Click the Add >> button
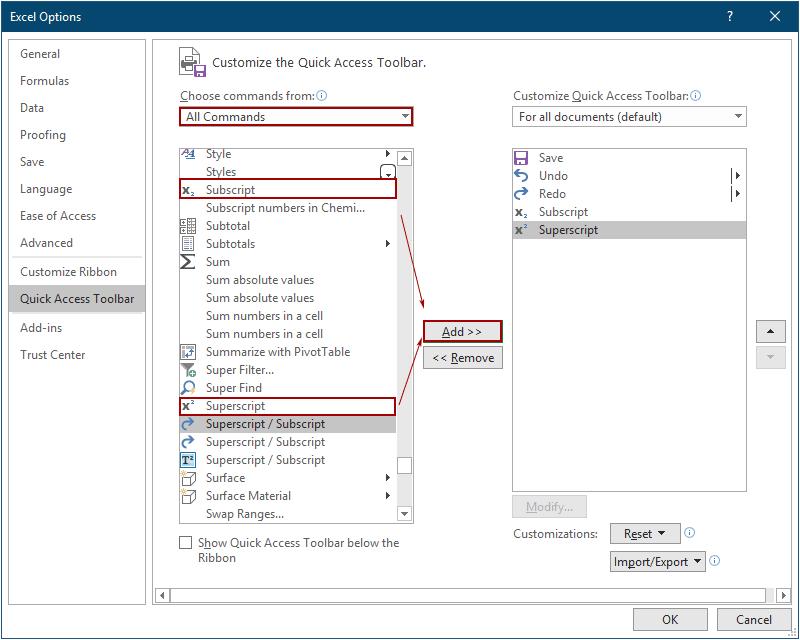Screen dimensions: 800x640 coord(462,331)
